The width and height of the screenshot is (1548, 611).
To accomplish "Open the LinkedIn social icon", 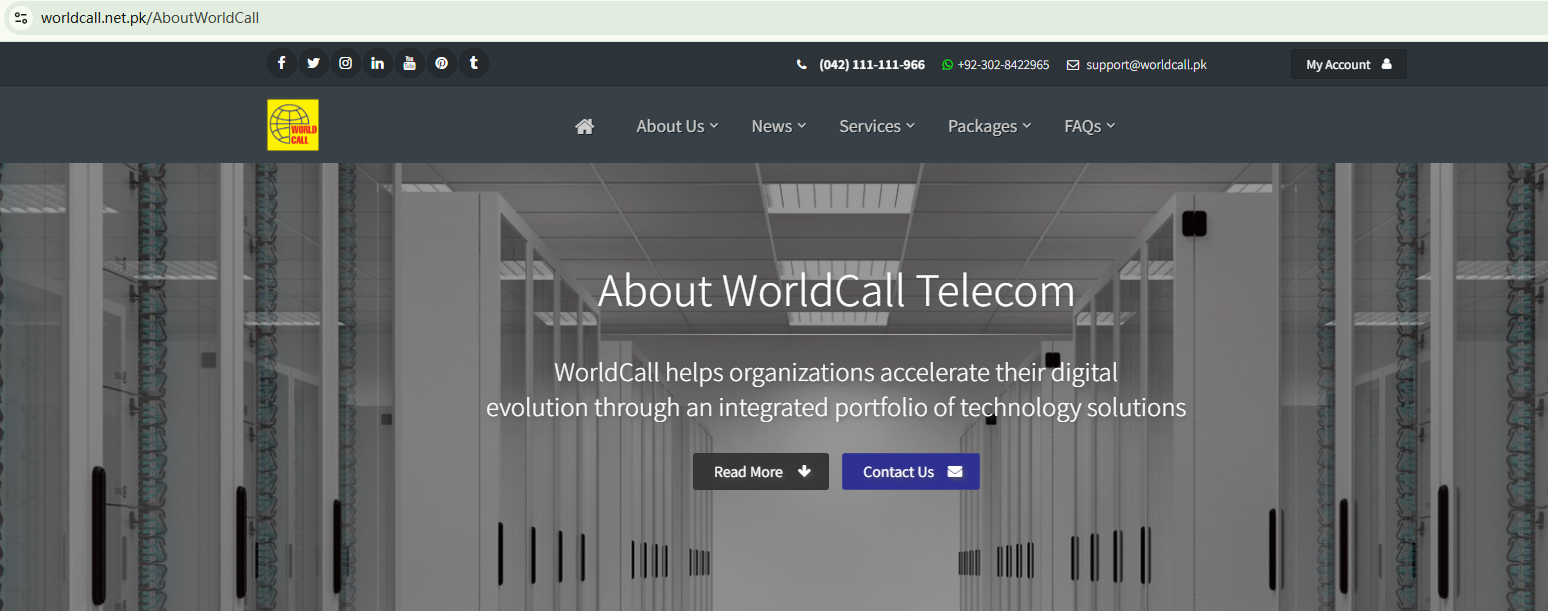I will pyautogui.click(x=377, y=64).
